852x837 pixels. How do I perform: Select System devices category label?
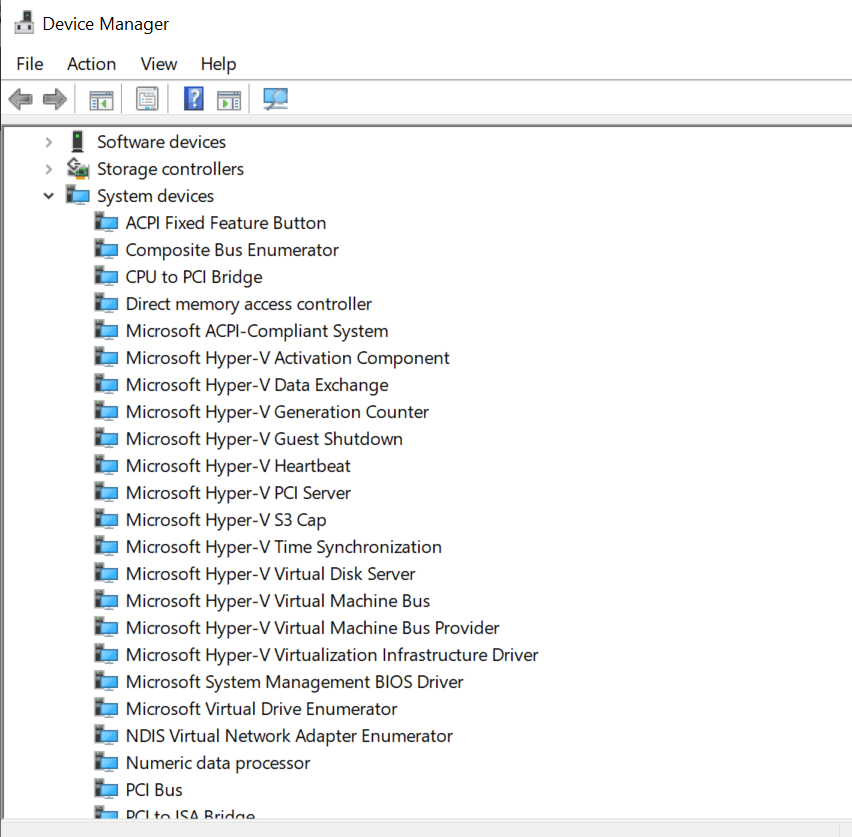click(155, 196)
